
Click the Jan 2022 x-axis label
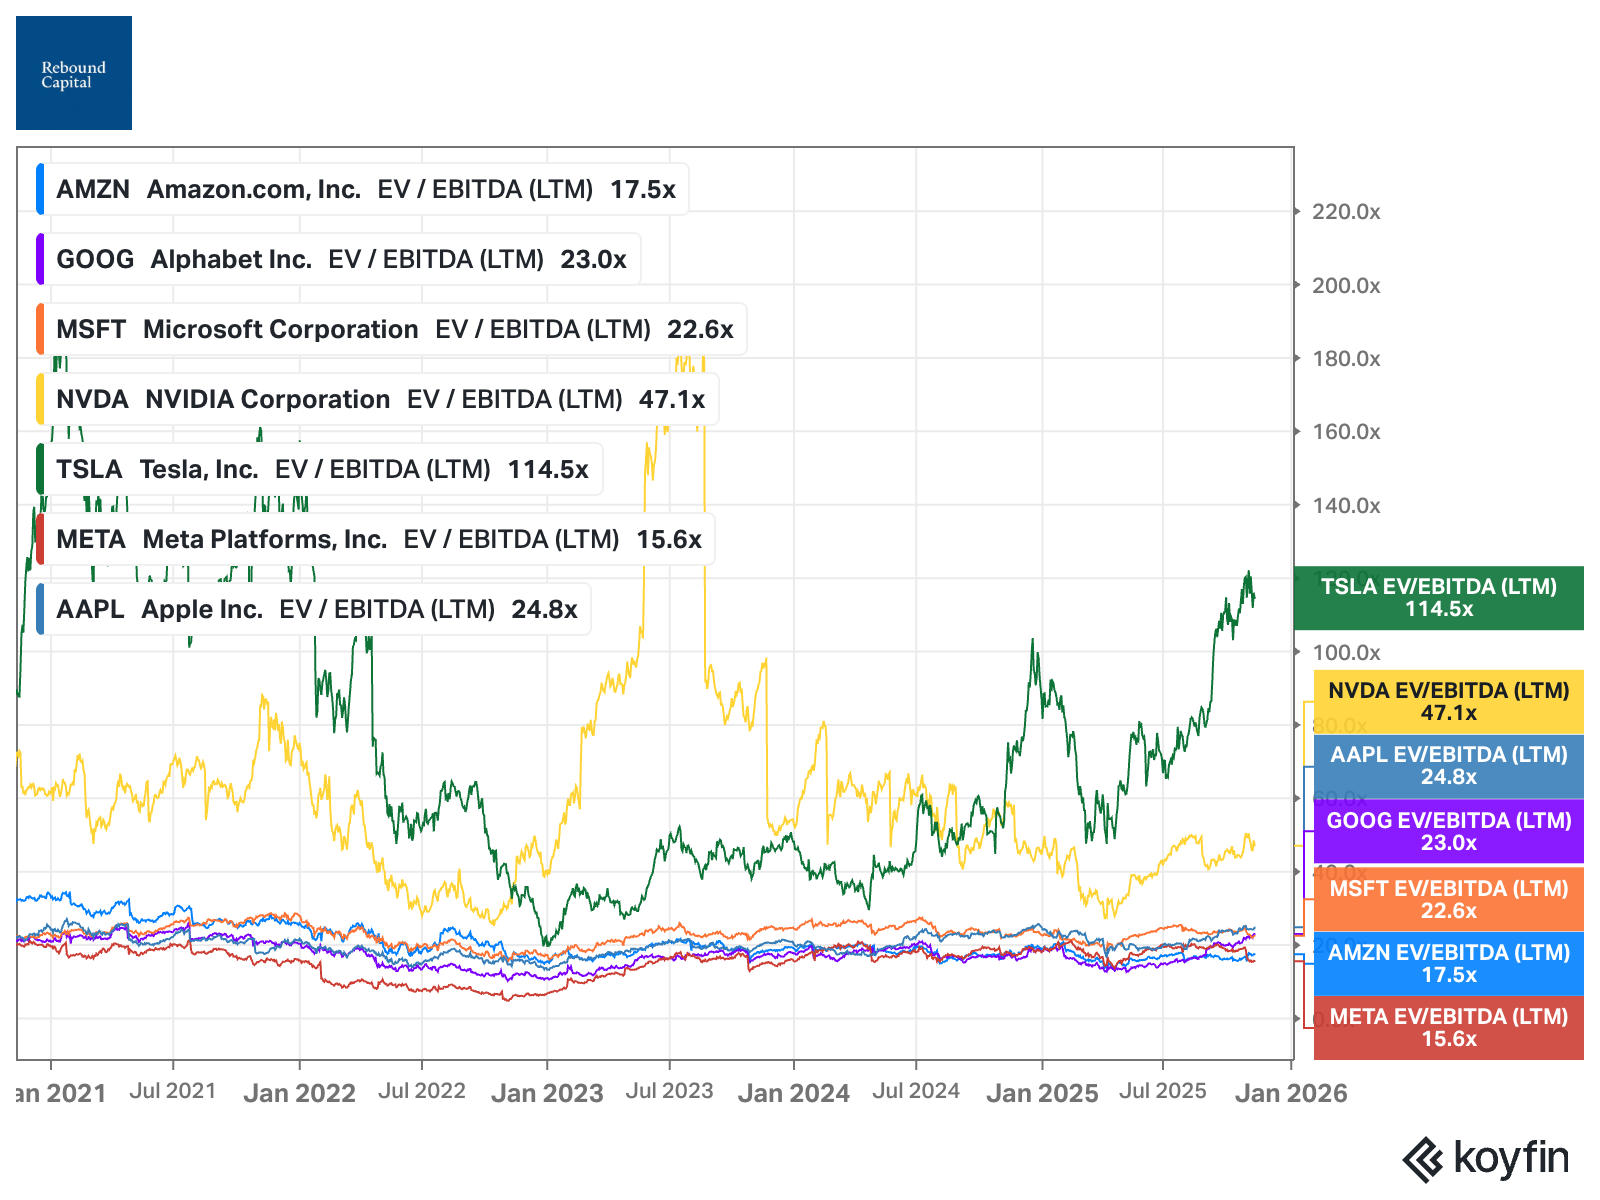pos(299,1093)
